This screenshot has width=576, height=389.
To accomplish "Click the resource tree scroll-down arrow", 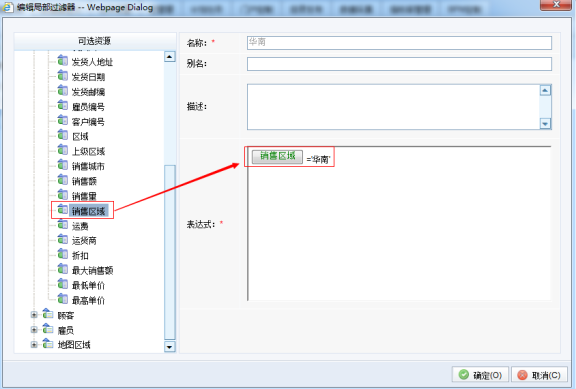I will point(169,346).
